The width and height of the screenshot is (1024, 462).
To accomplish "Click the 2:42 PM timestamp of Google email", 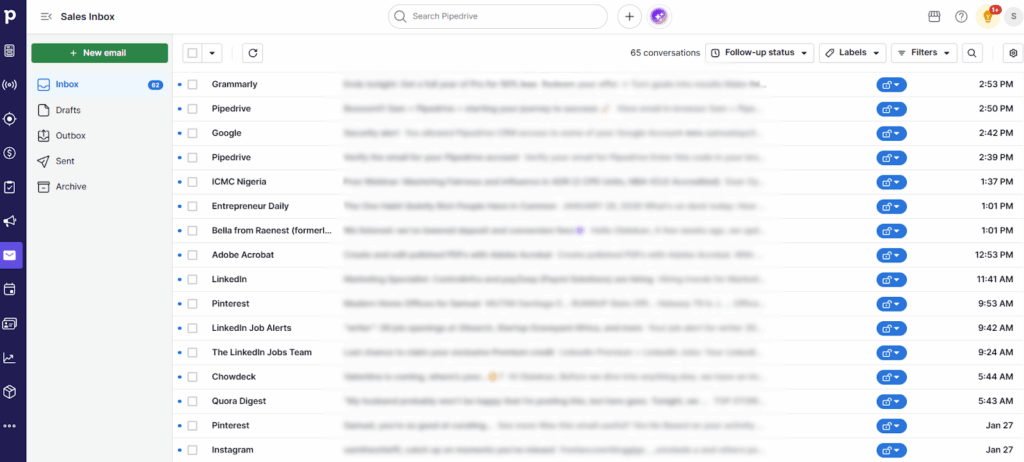I will pos(996,133).
